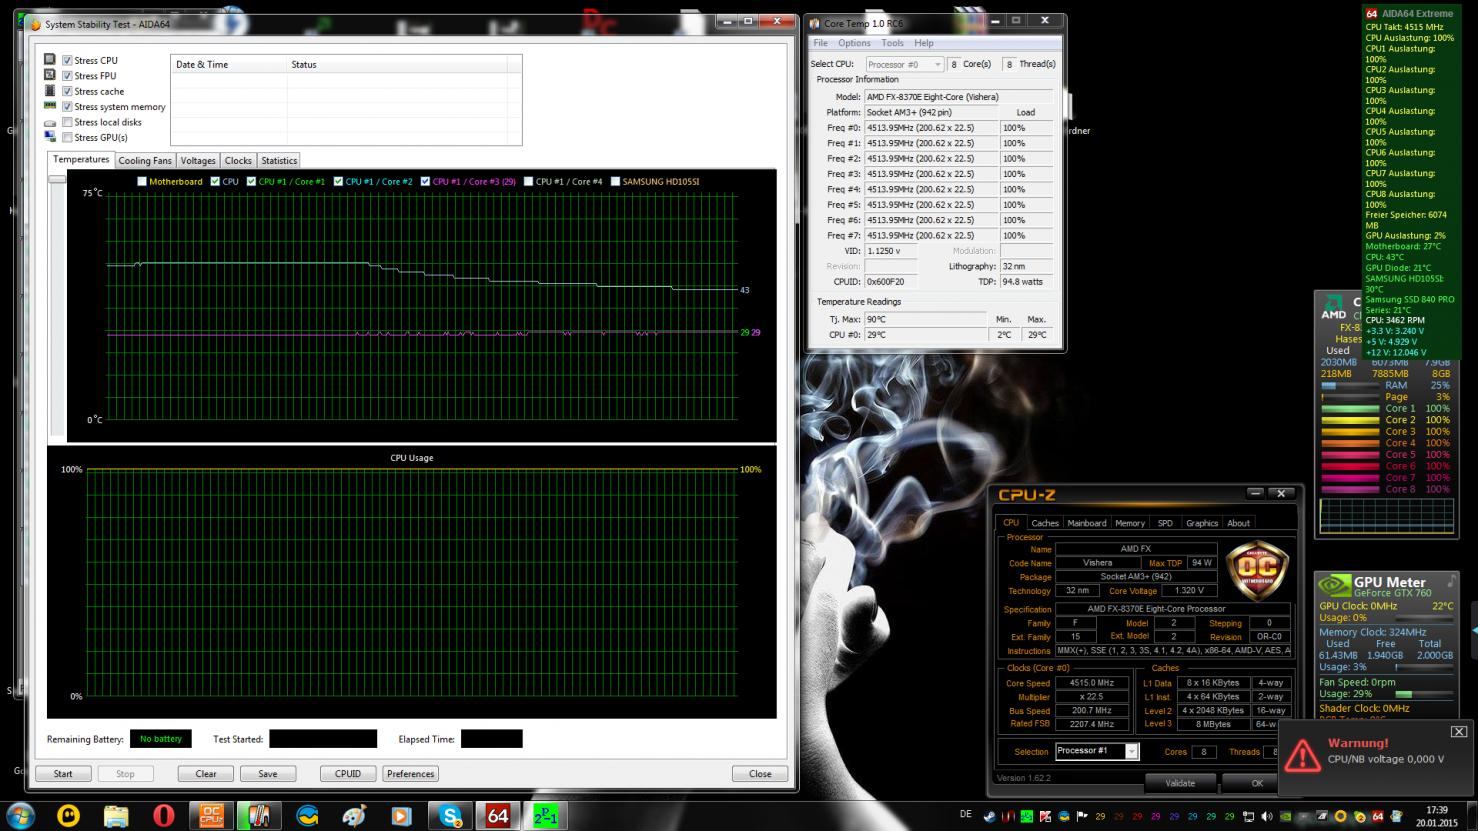Click the Stress GPU(s) monitor icon
The width and height of the screenshot is (1478, 831).
50,137
